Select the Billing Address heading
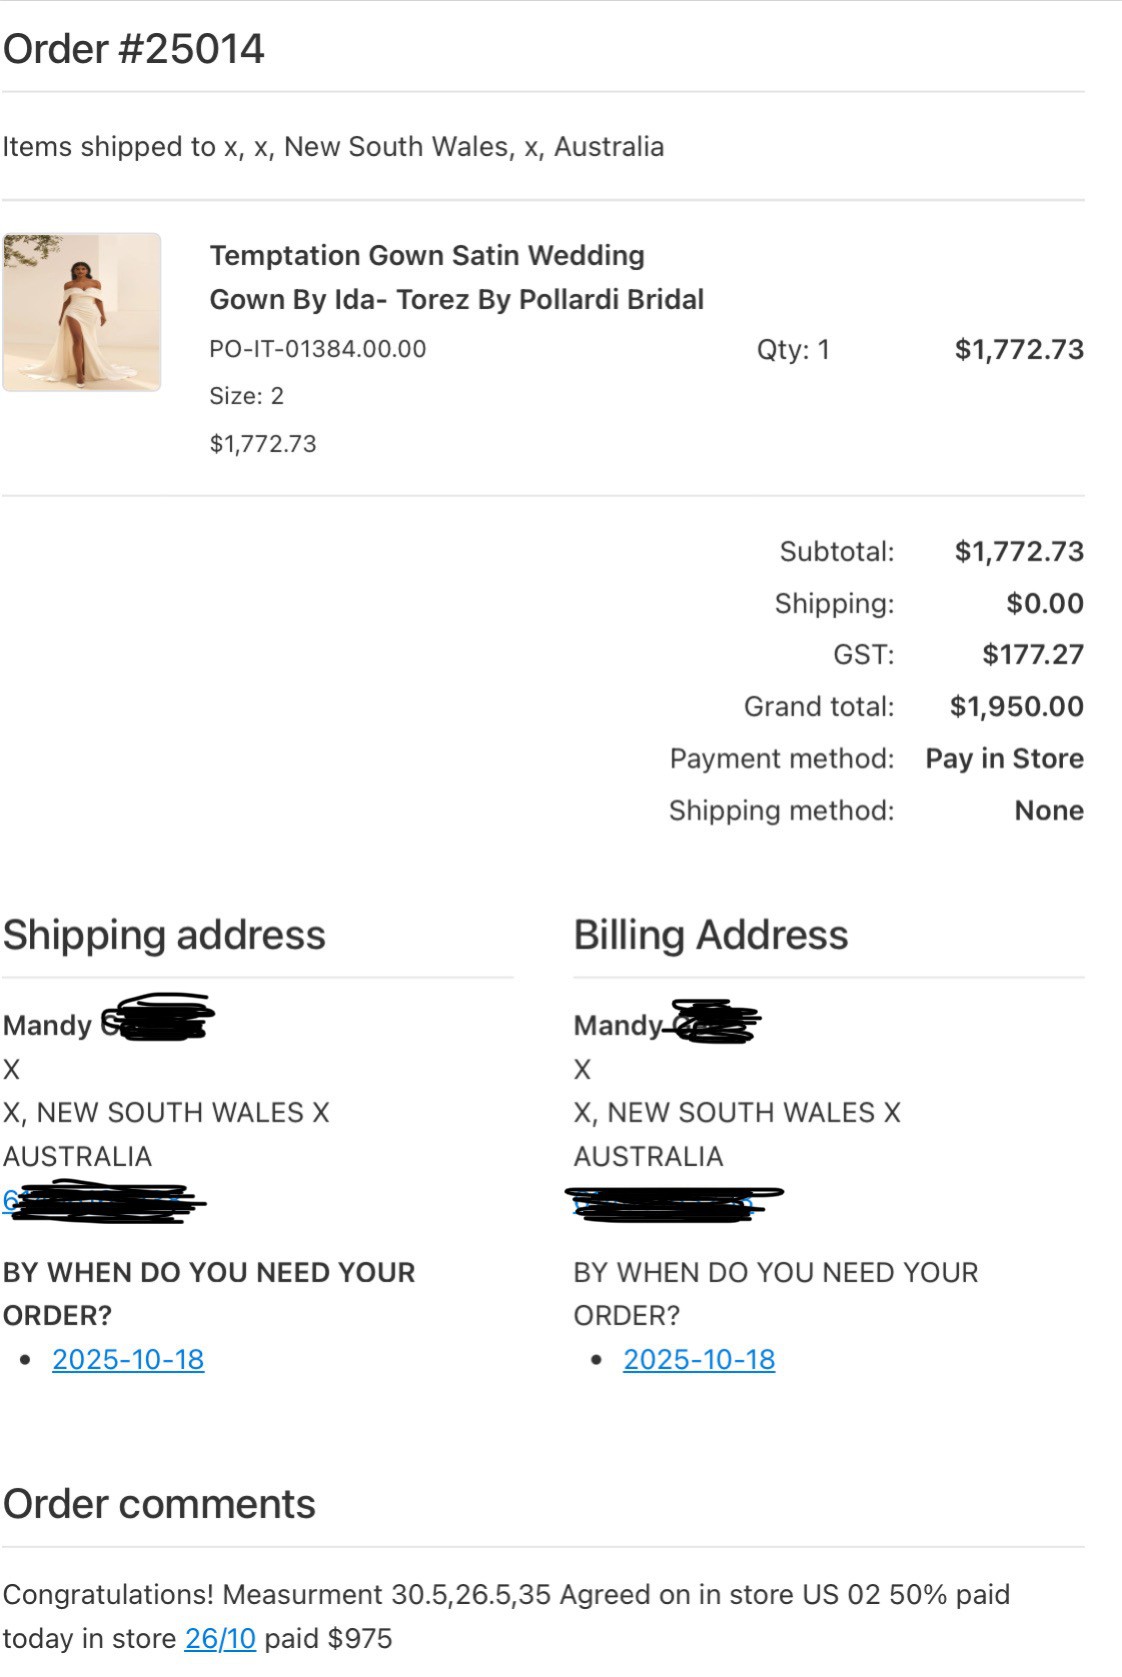Screen dimensions: 1122x1677 [711, 935]
